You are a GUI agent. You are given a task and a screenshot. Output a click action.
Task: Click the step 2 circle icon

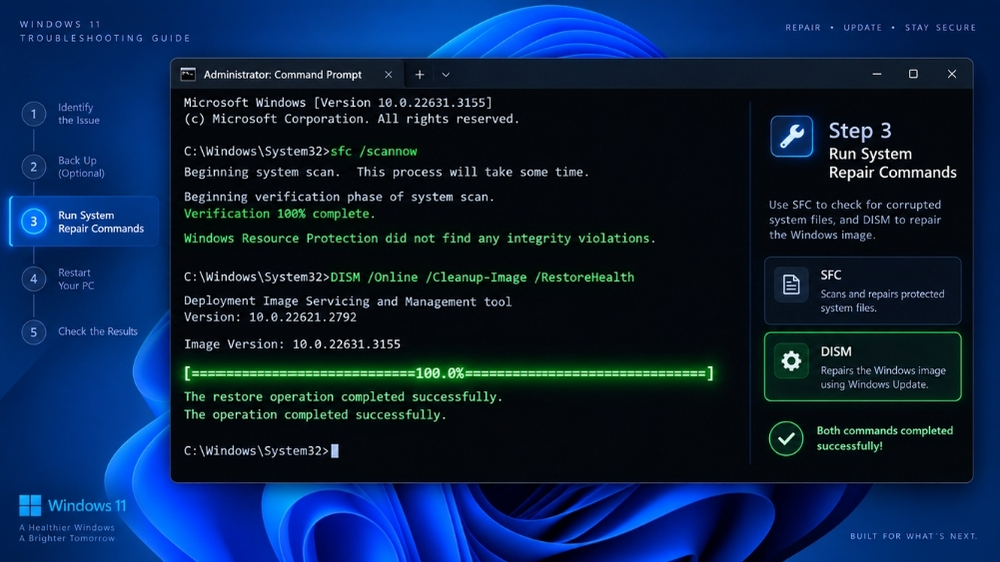point(34,166)
